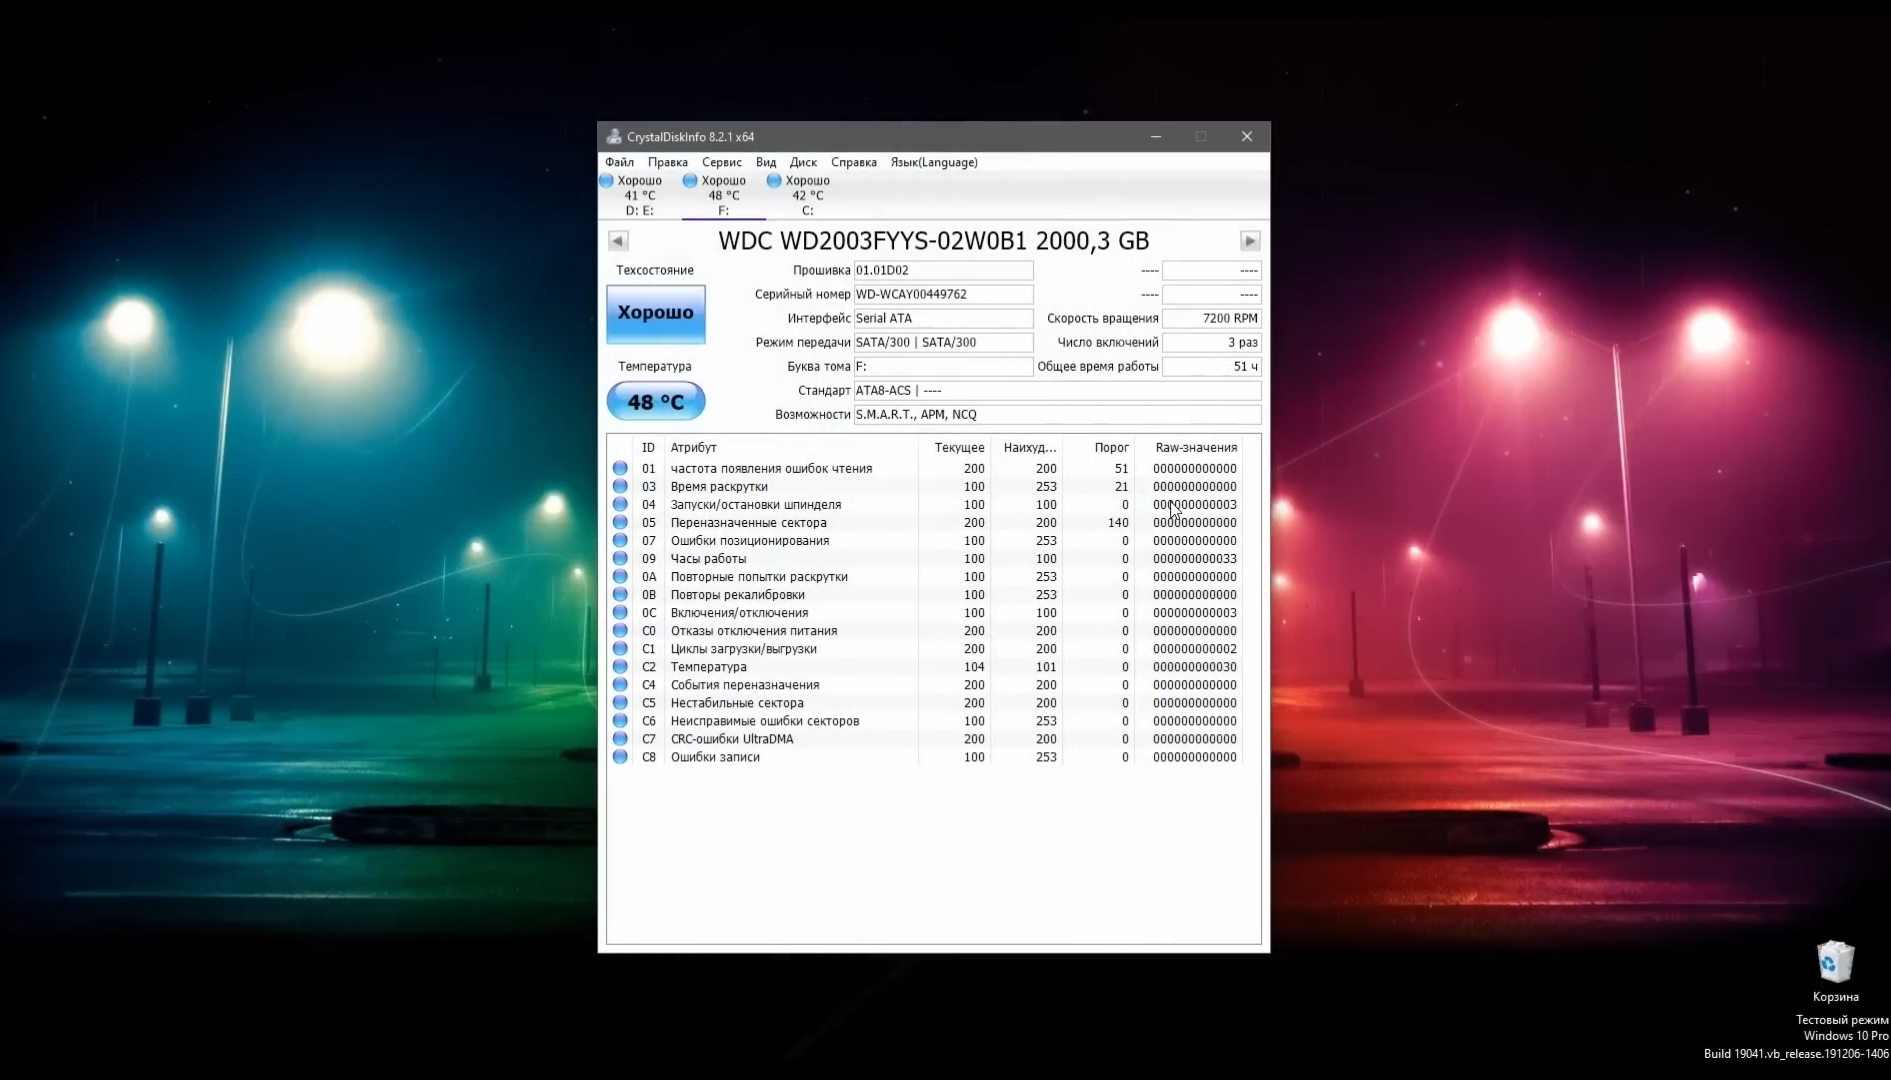
Task: Select the Часы работы attribute row text
Action: tap(708, 559)
